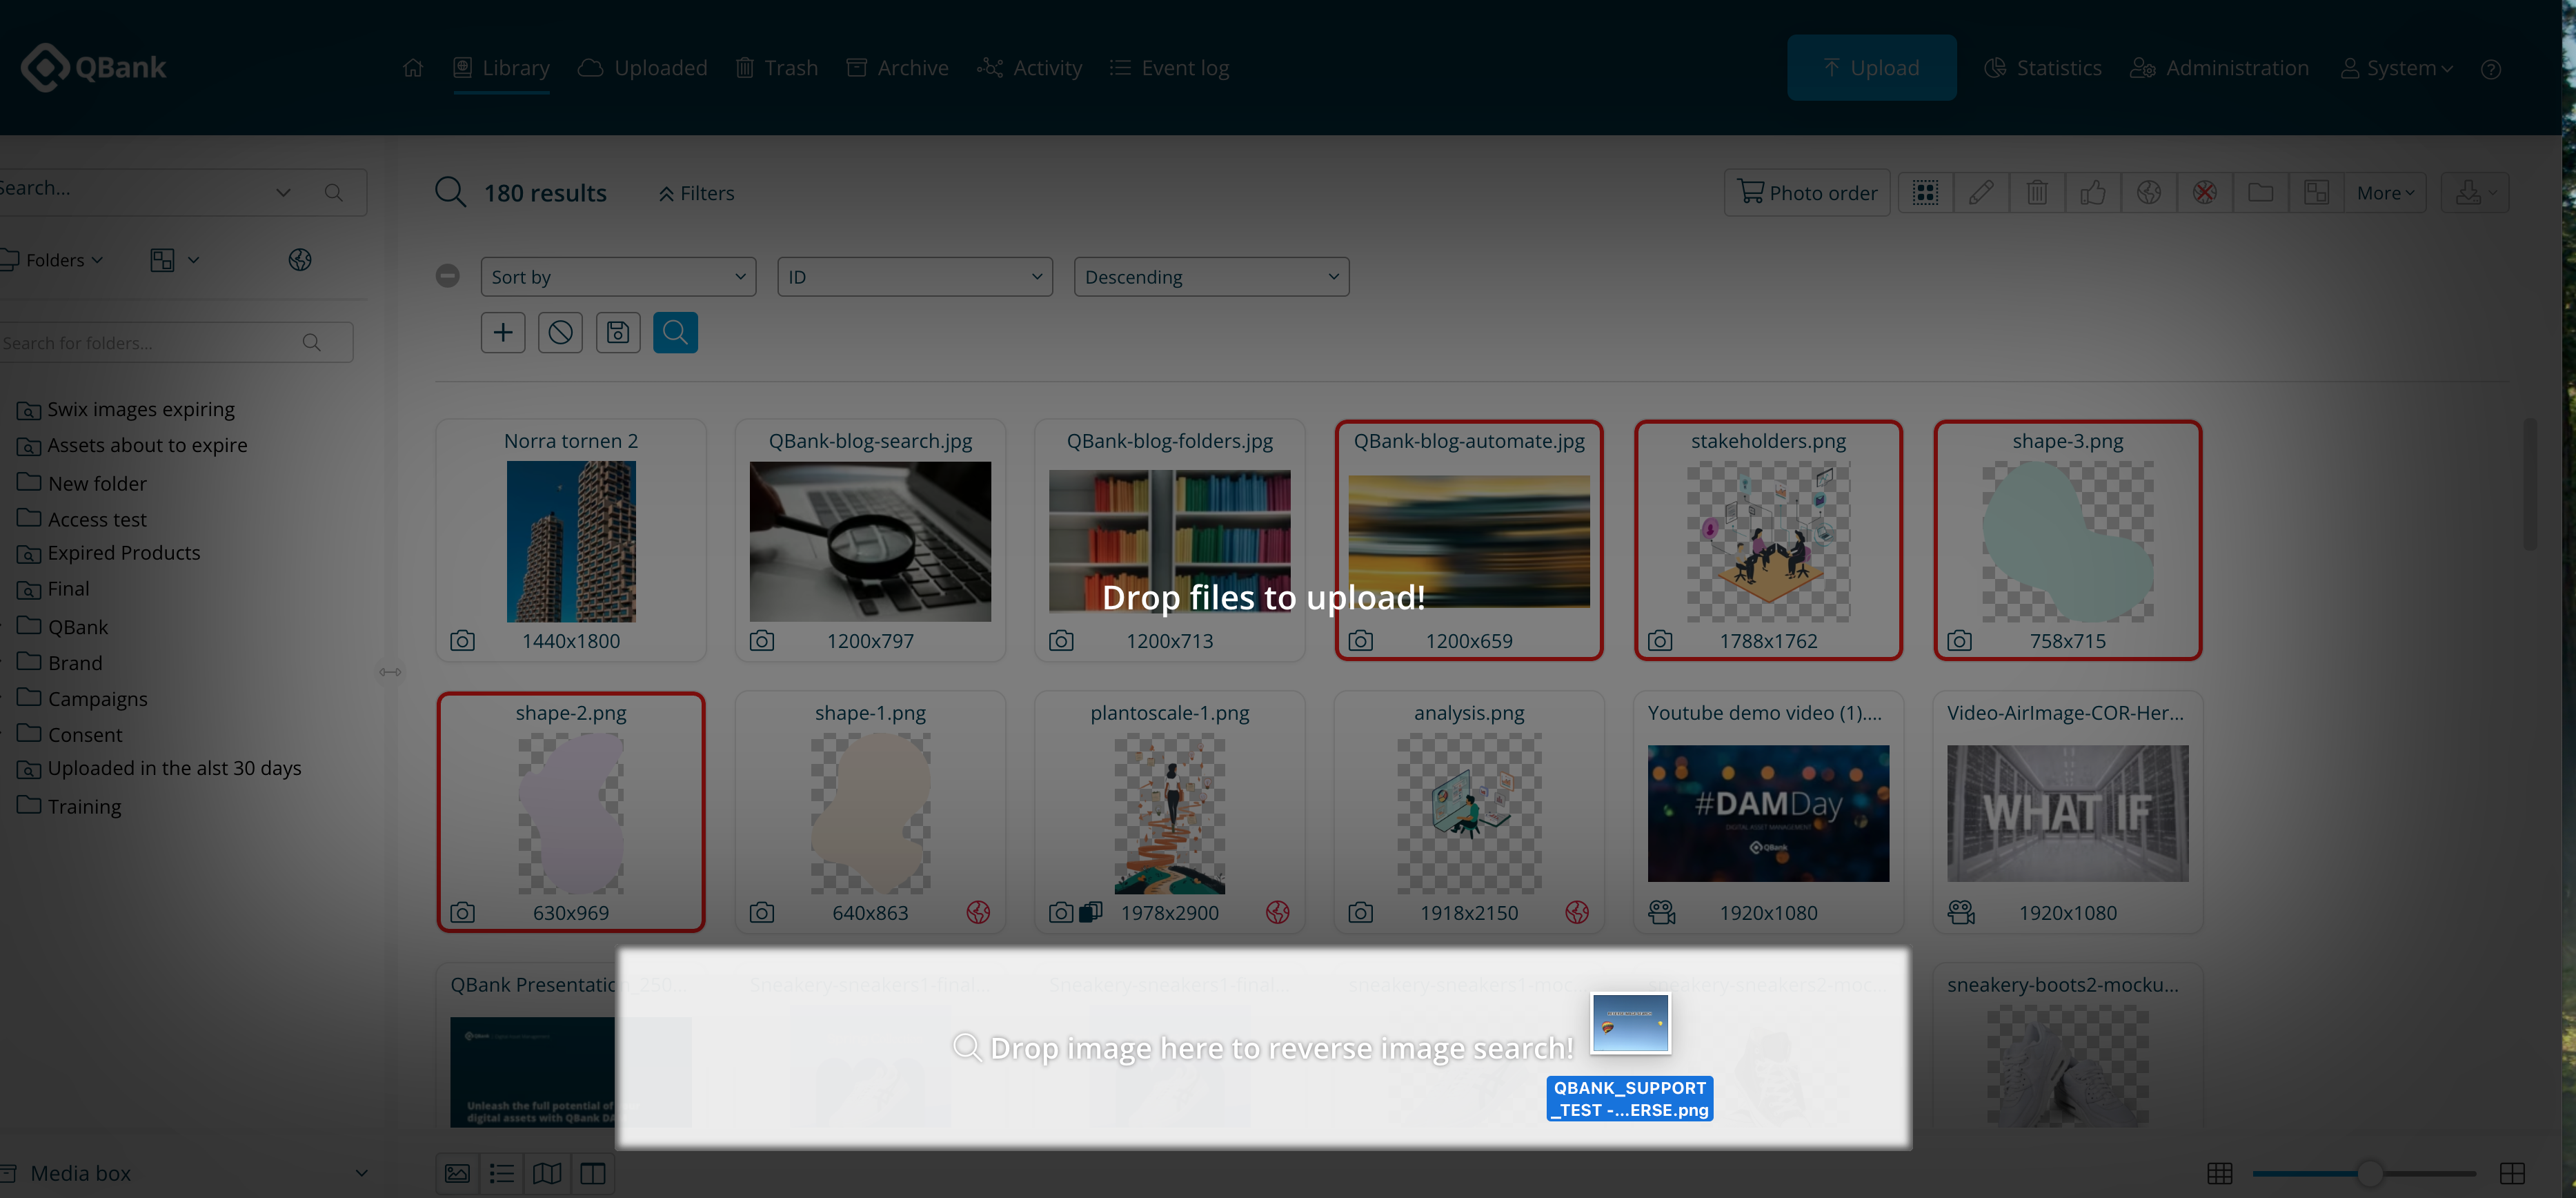
Task: Switch to split column view icon
Action: click(593, 1173)
